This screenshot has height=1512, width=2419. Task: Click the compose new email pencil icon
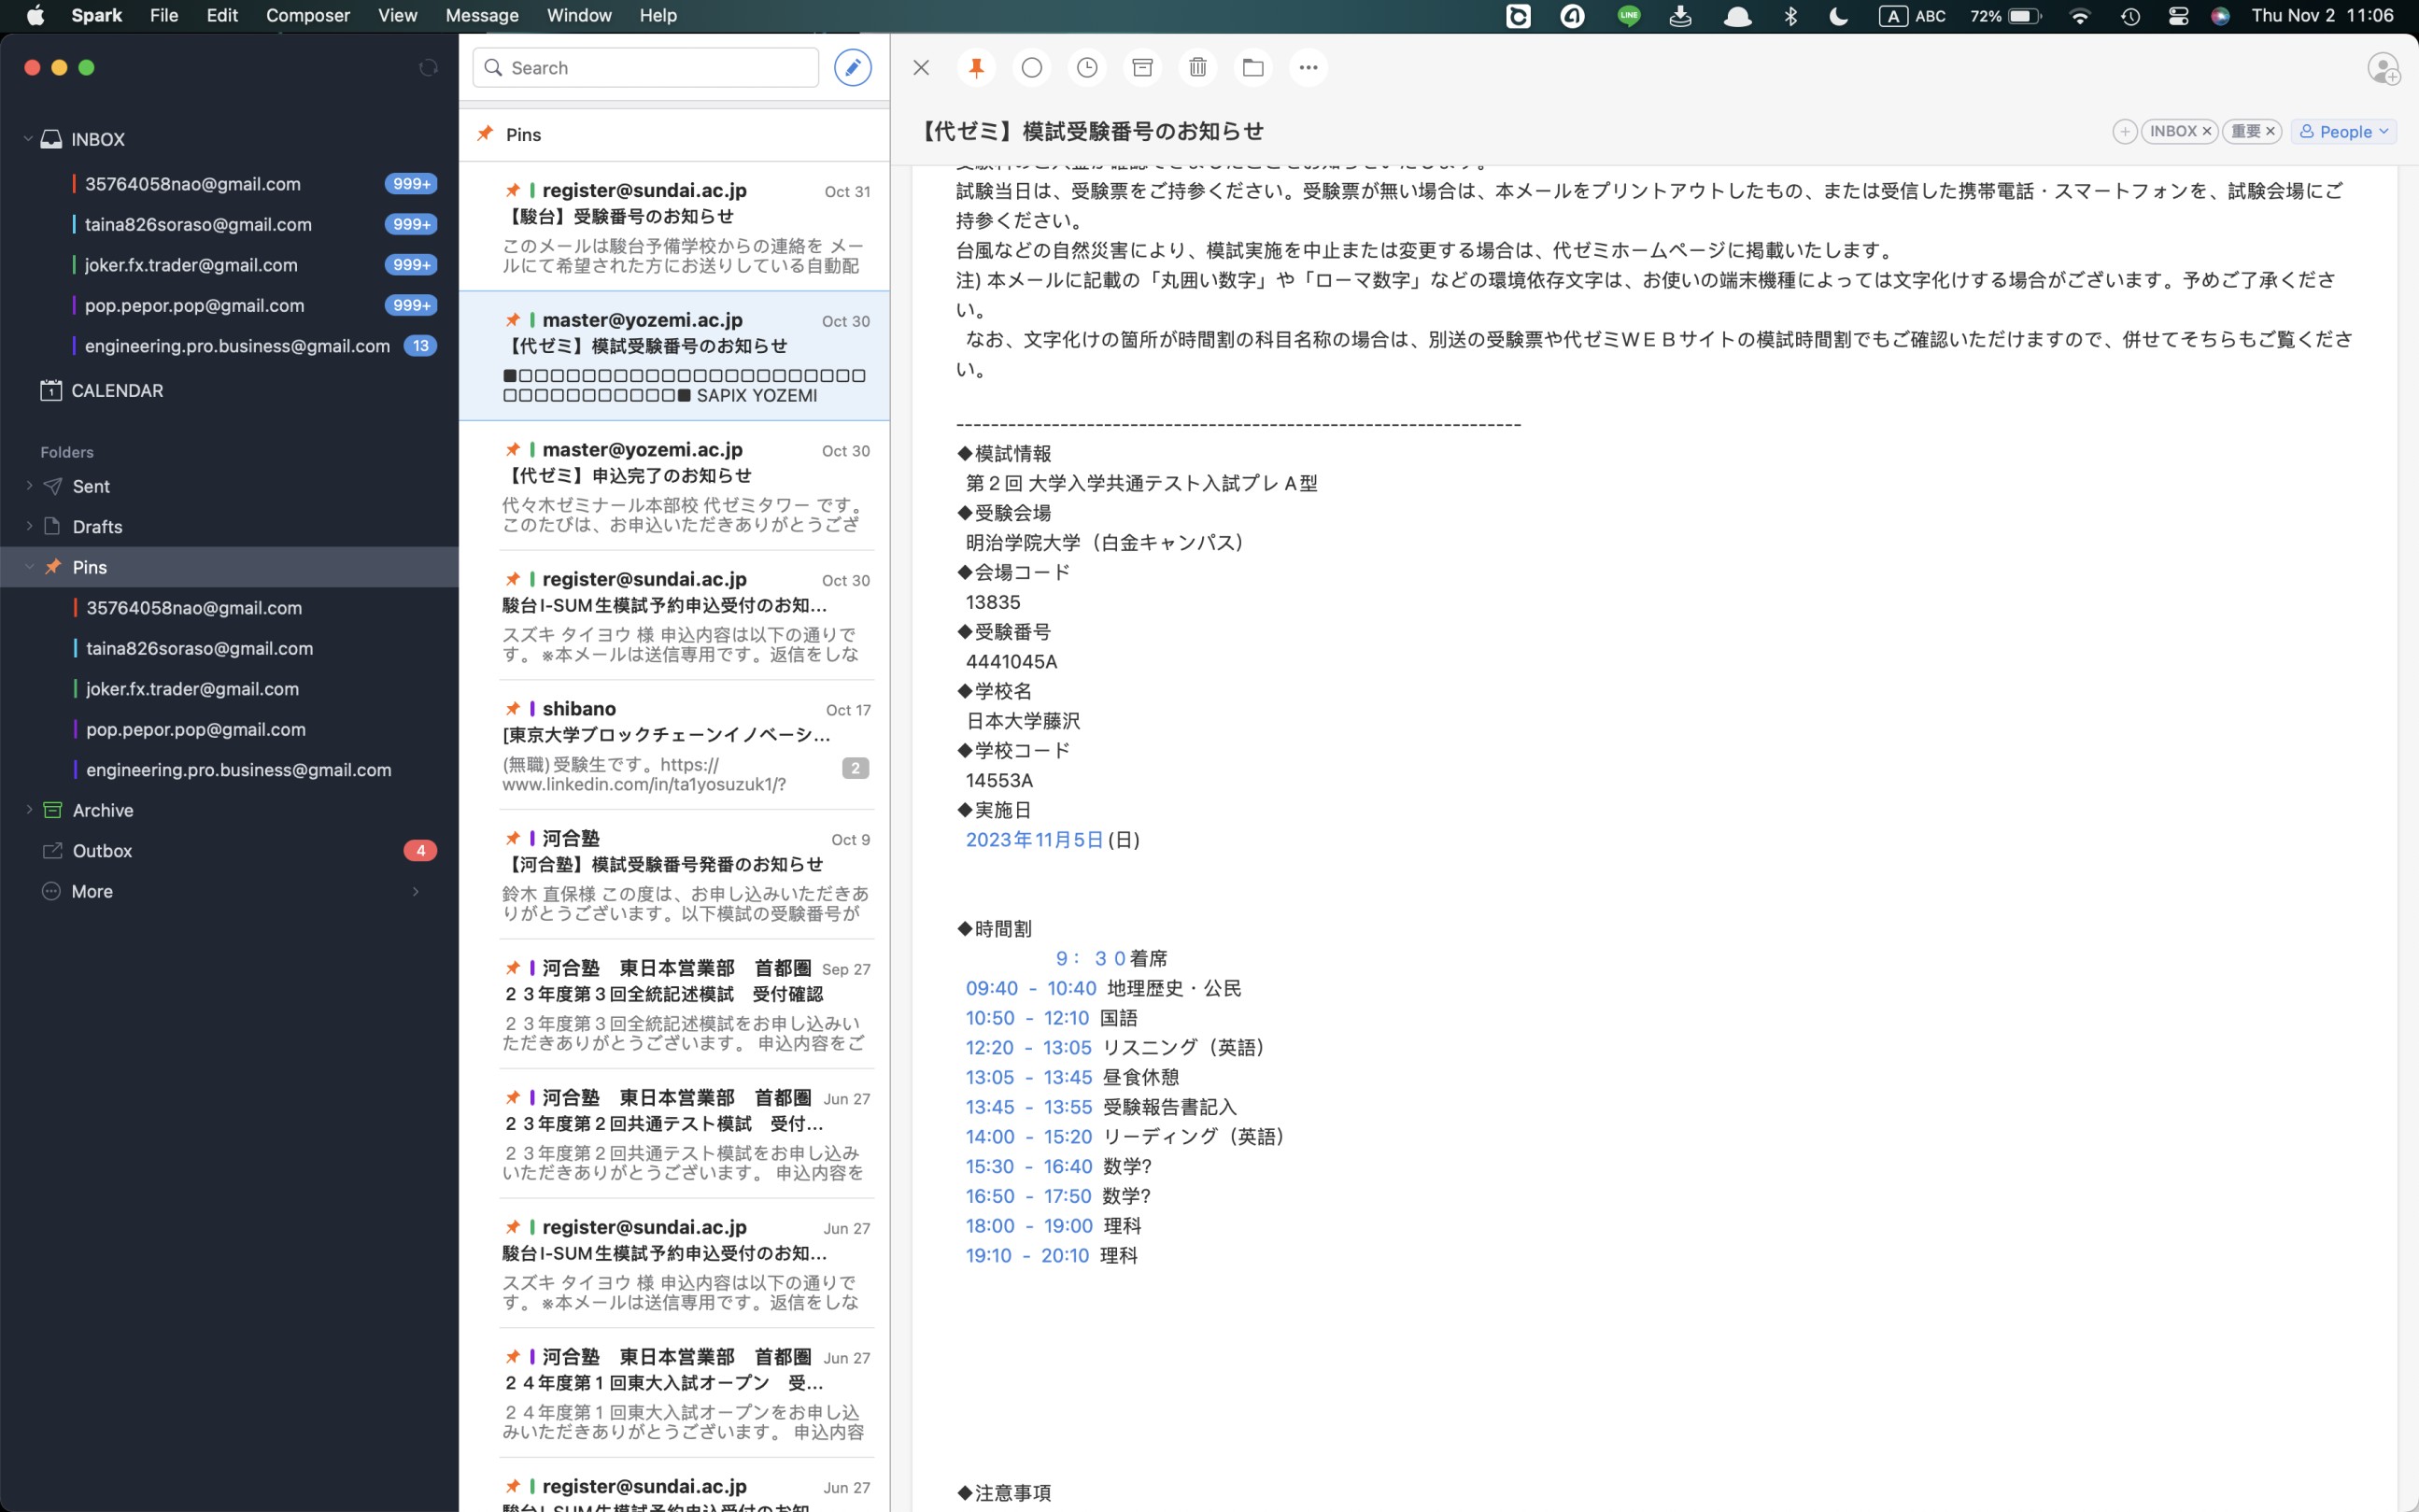852,67
